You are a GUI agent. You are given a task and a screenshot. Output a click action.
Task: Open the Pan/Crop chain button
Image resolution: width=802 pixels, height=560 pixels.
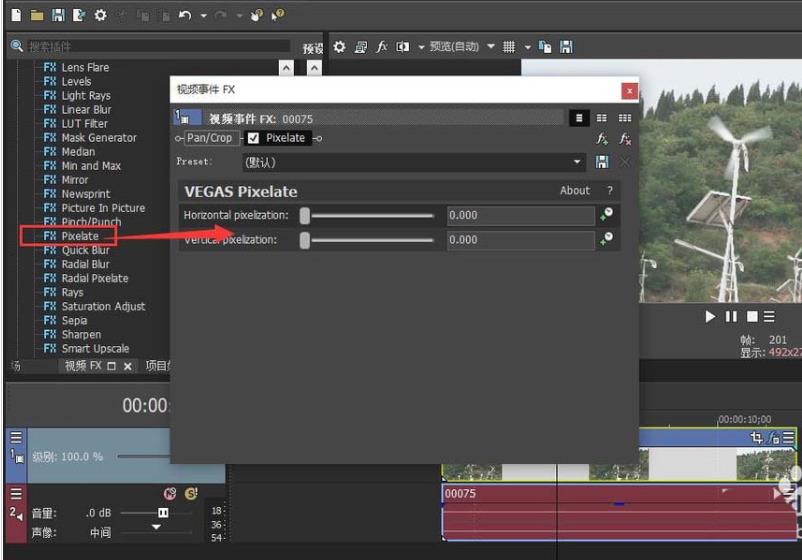coord(209,138)
